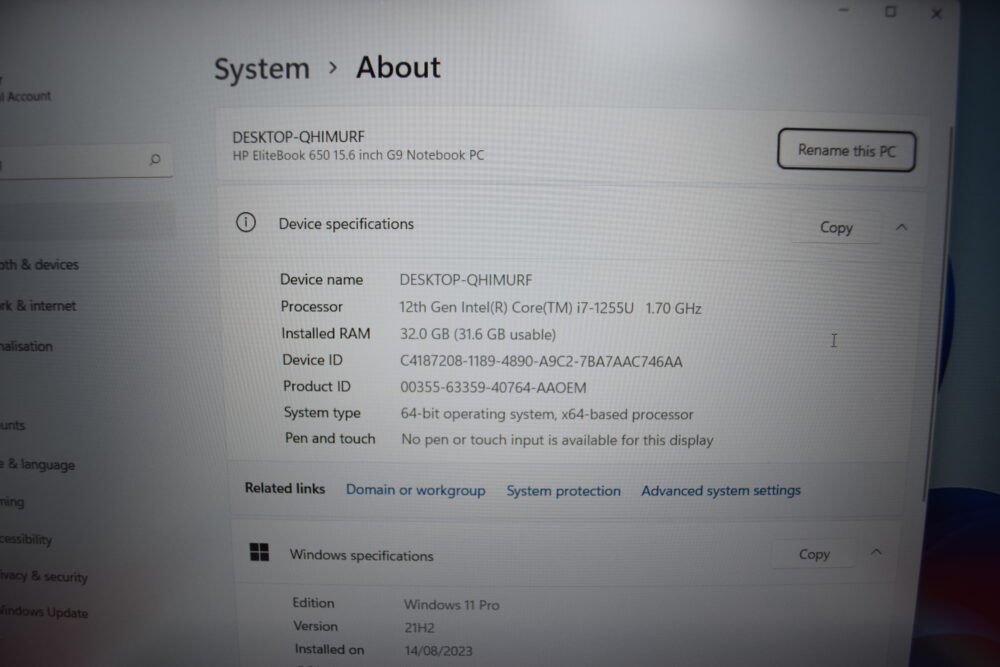Select the processor value 12th Gen Intel Core i7-1255U

[550, 307]
